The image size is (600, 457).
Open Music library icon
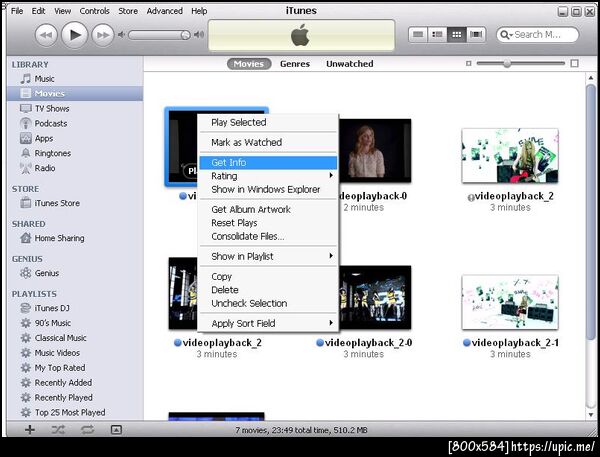pos(26,79)
